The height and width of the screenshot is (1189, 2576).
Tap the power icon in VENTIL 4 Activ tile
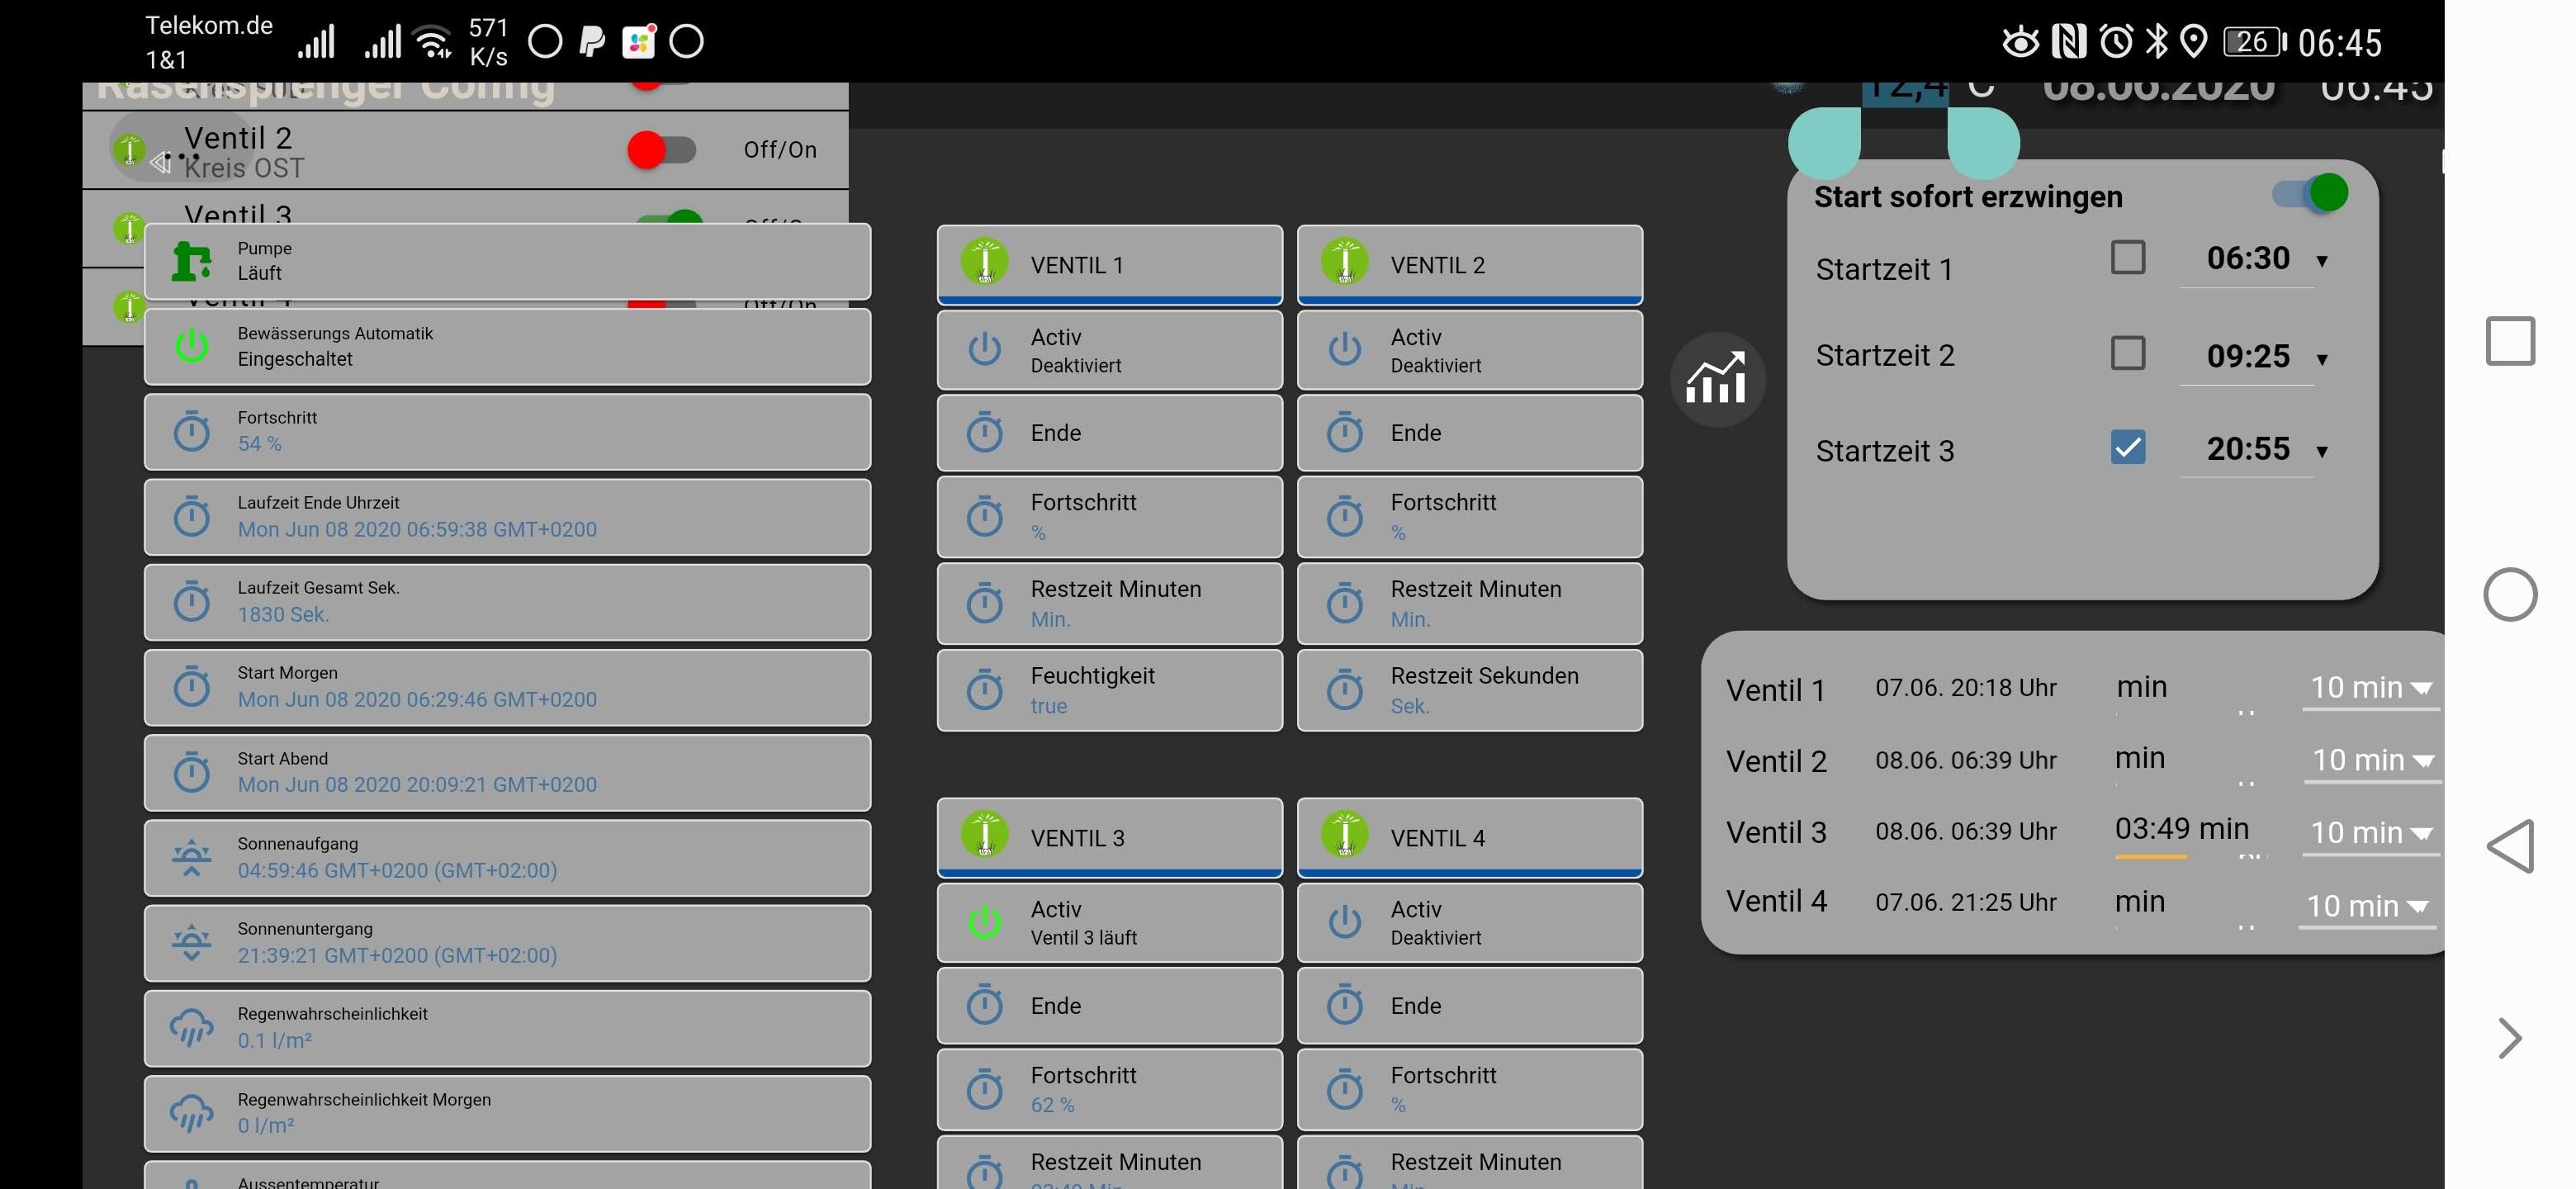[1344, 921]
